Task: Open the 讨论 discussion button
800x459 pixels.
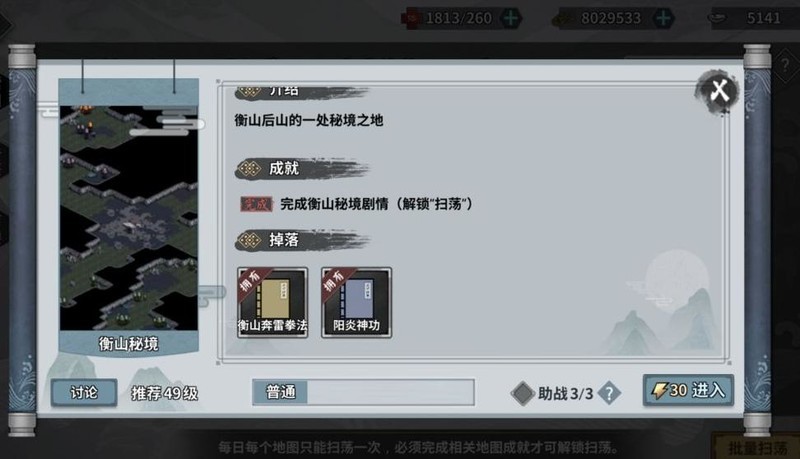Action: [84, 392]
